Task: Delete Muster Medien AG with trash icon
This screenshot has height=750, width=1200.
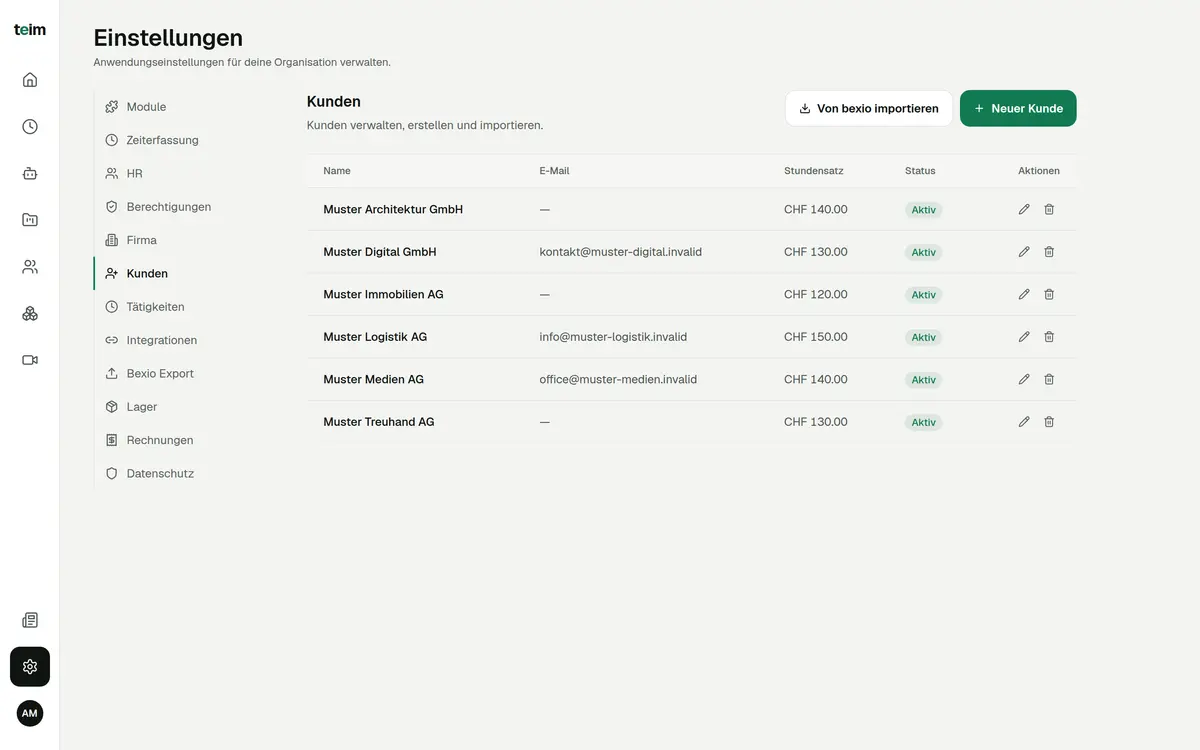Action: click(1049, 379)
